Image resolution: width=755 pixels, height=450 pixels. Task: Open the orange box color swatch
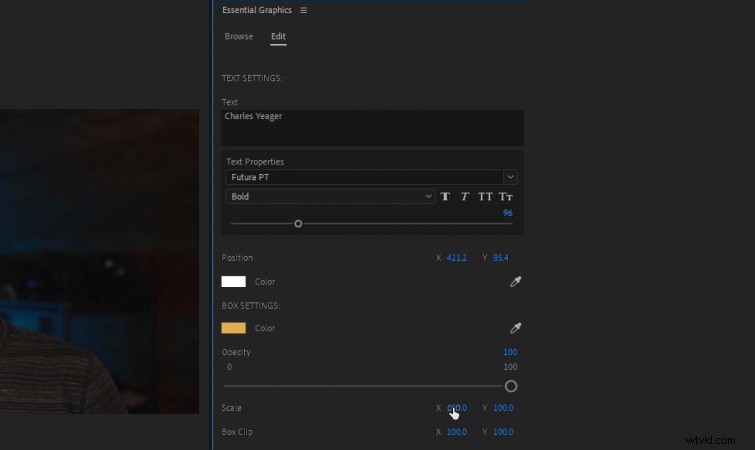[234, 328]
